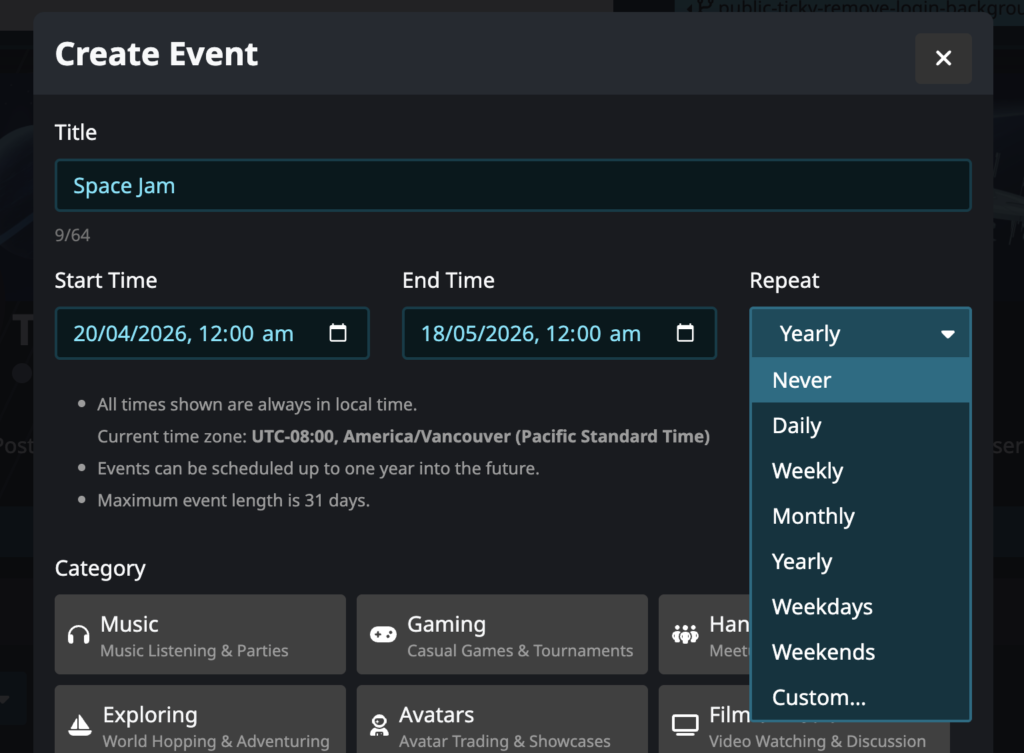Image resolution: width=1024 pixels, height=753 pixels.
Task: Click the Title field containing Space Jam
Action: (512, 186)
